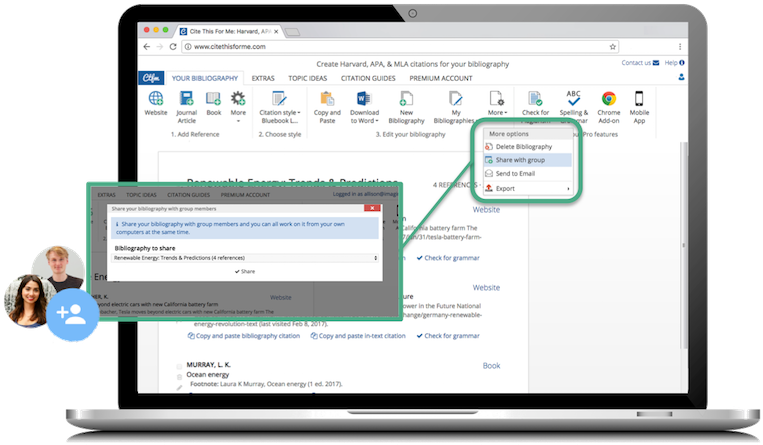Viewport: 763px width, 445px height.
Task: Click the Book type label
Action: (491, 366)
